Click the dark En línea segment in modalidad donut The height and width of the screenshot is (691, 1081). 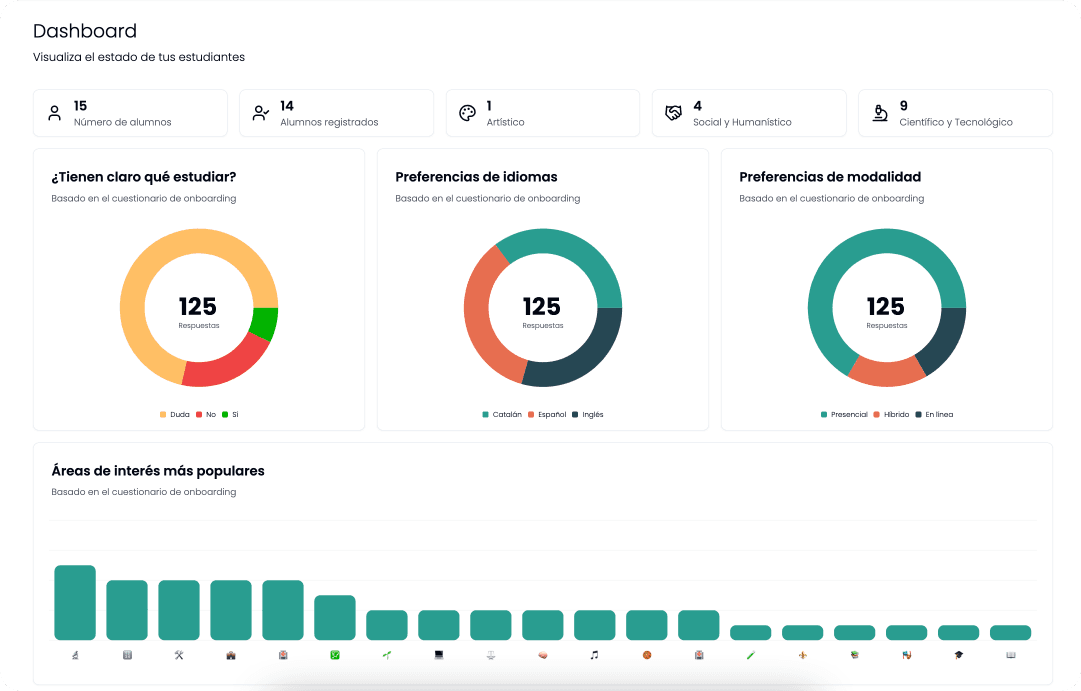click(x=946, y=341)
